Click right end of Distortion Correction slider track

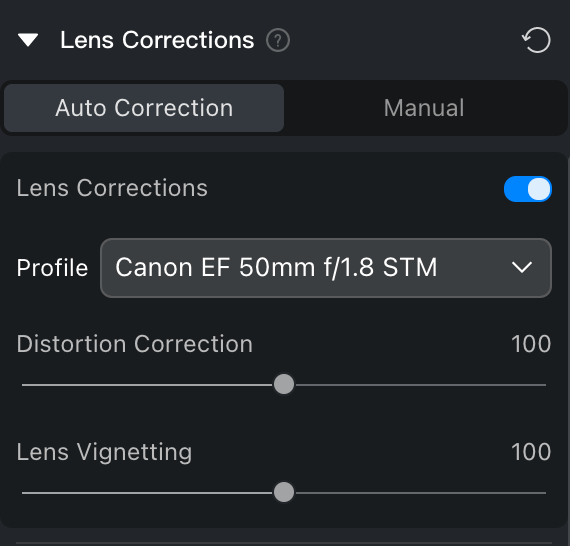pos(543,385)
